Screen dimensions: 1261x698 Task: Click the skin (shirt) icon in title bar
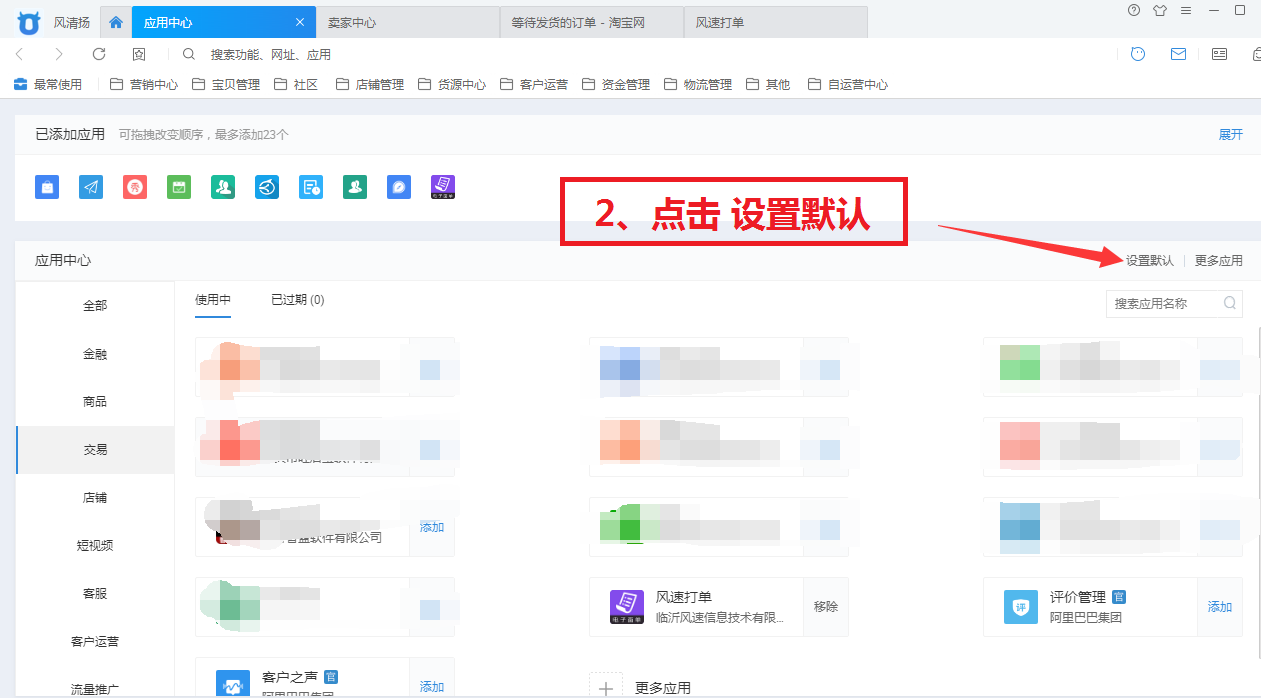1159,11
